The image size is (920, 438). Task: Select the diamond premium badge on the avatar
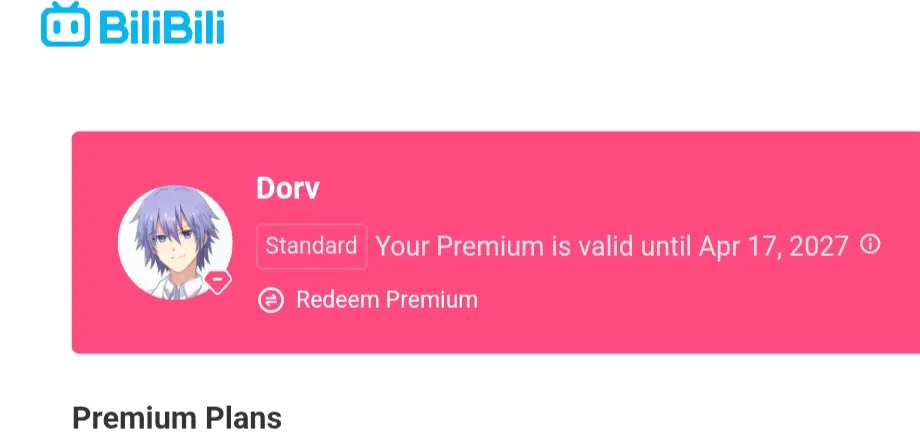[218, 281]
